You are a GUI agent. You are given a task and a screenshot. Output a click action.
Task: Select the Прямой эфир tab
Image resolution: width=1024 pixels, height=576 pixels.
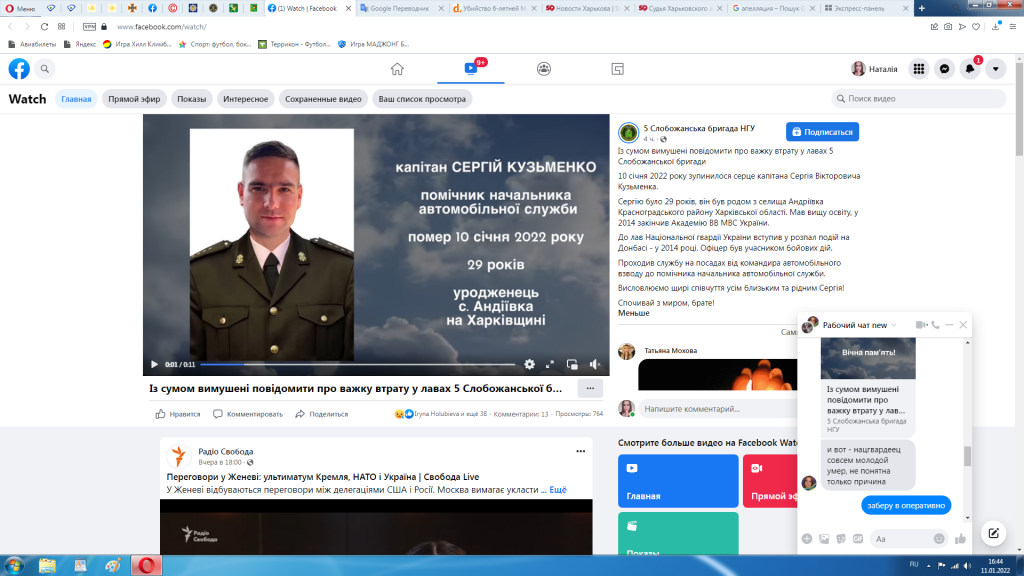click(134, 99)
